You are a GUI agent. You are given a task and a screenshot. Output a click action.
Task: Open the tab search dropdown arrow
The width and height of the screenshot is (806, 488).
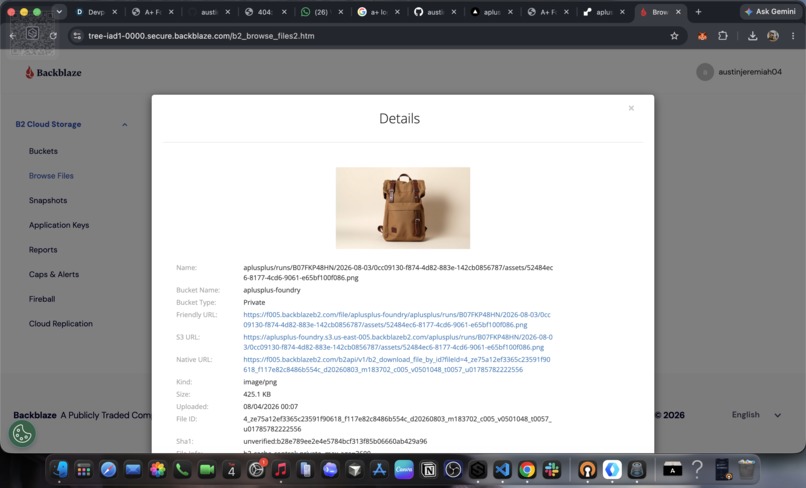coord(59,12)
